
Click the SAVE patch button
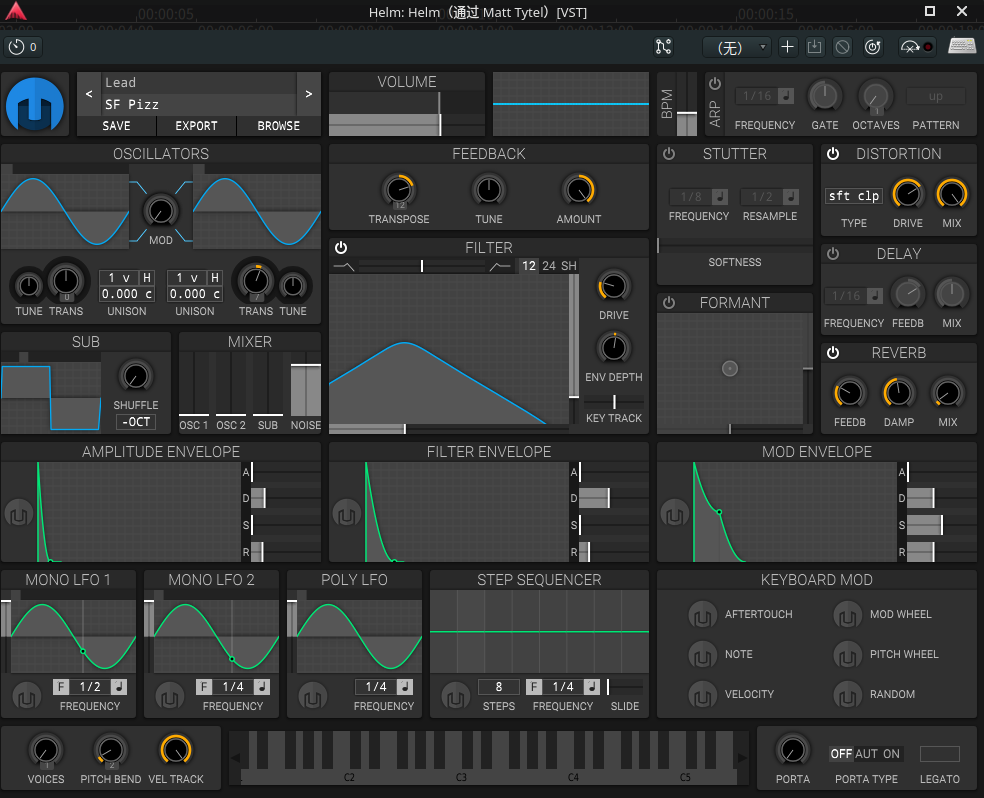(116, 125)
